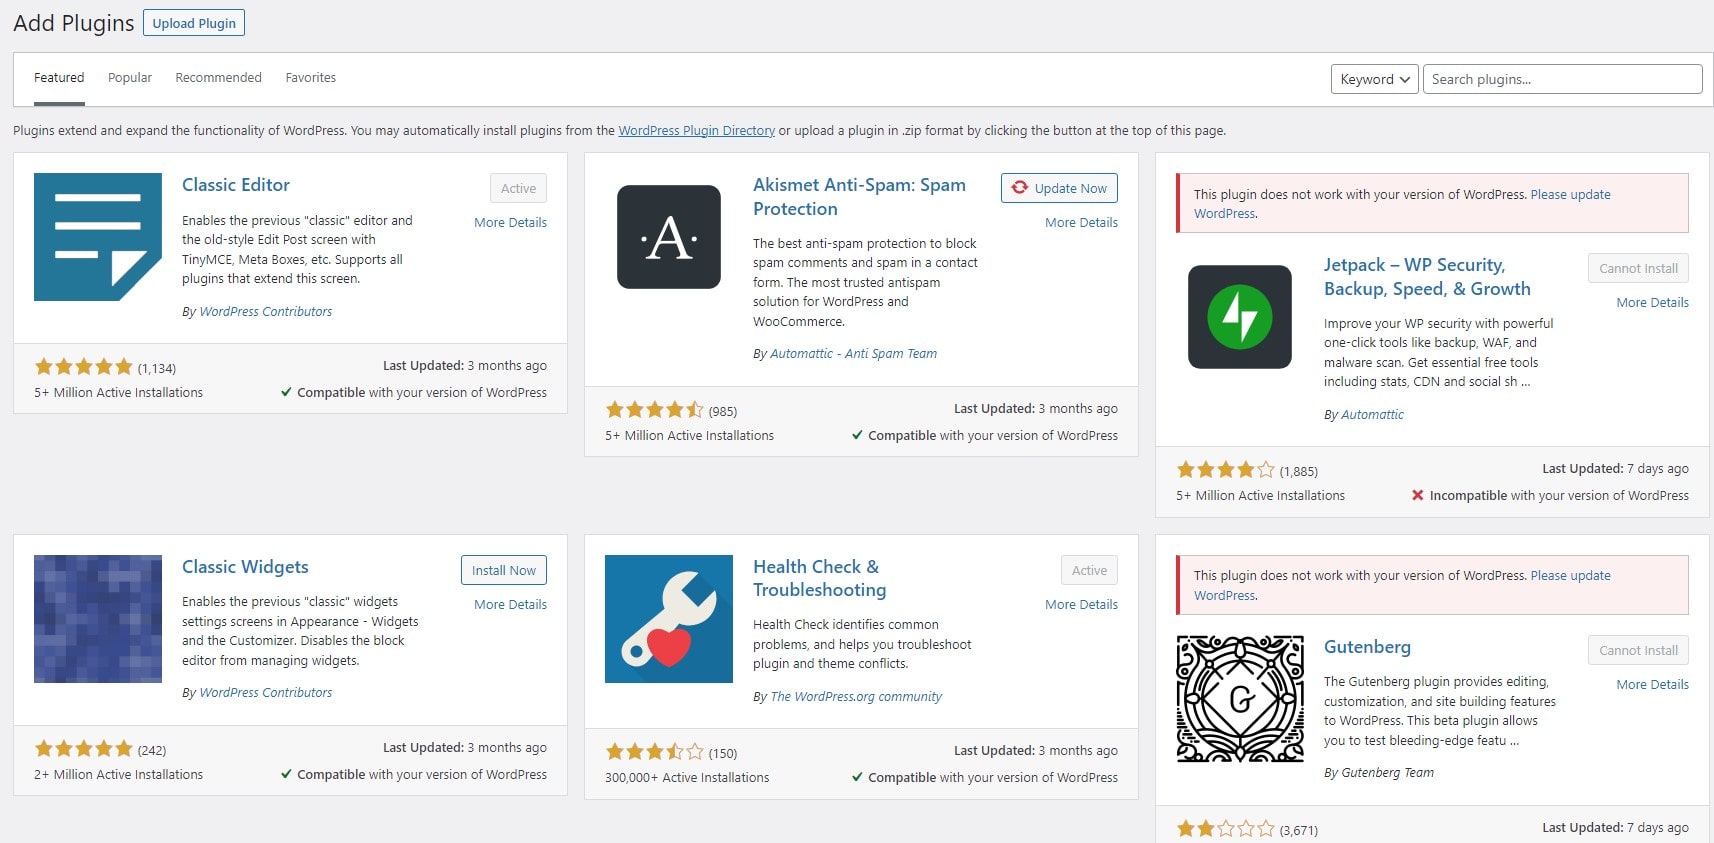
Task: Open the WordPress Plugin Directory link
Action: click(696, 131)
